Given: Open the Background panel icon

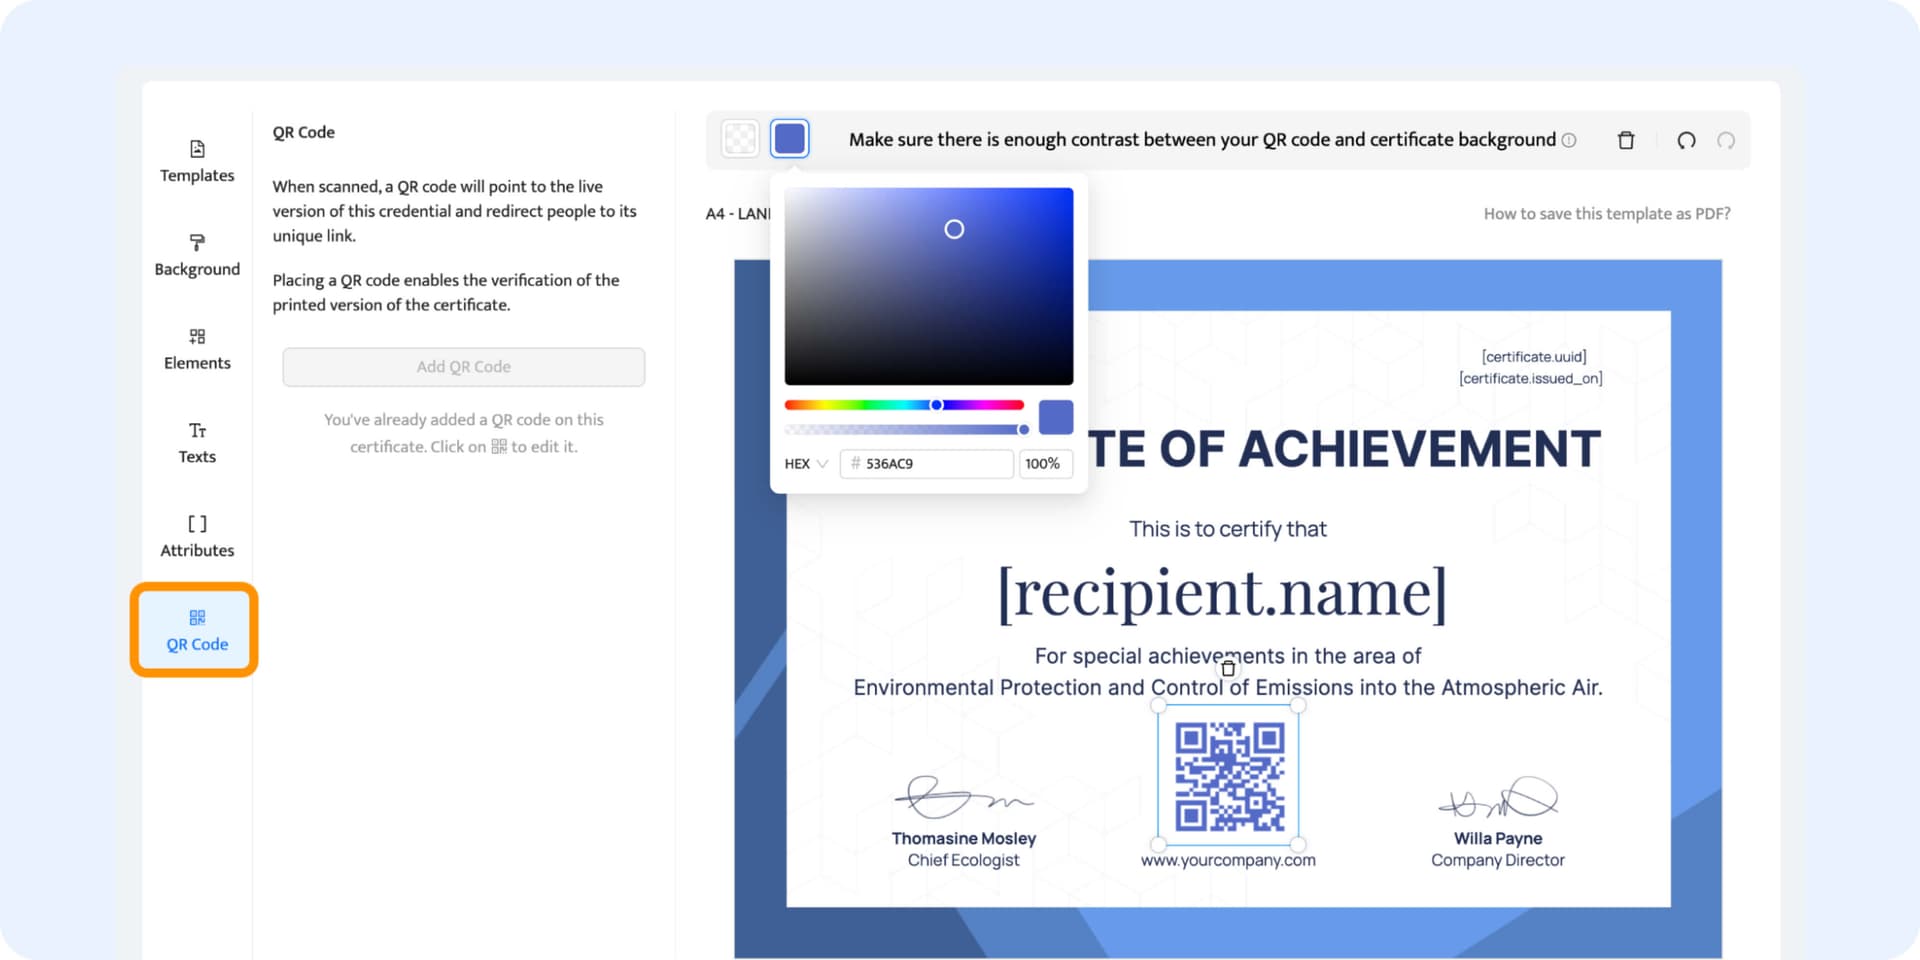Looking at the screenshot, I should tap(197, 243).
